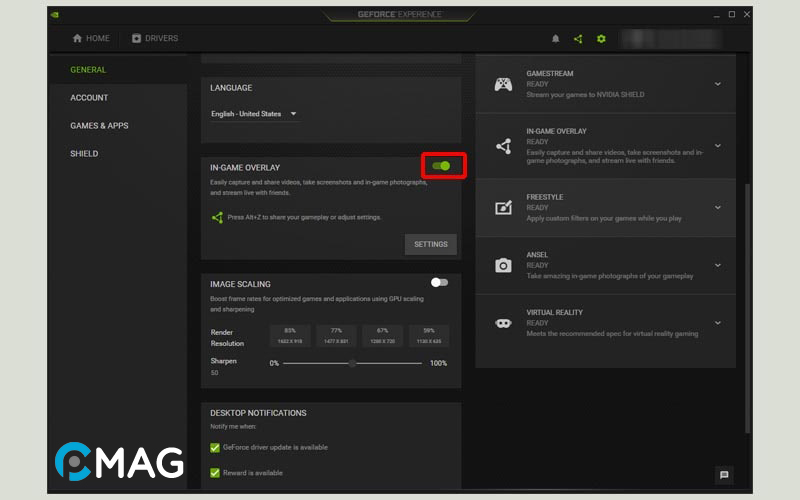Image resolution: width=800 pixels, height=500 pixels.
Task: Click the blurred user account name
Action: point(670,39)
